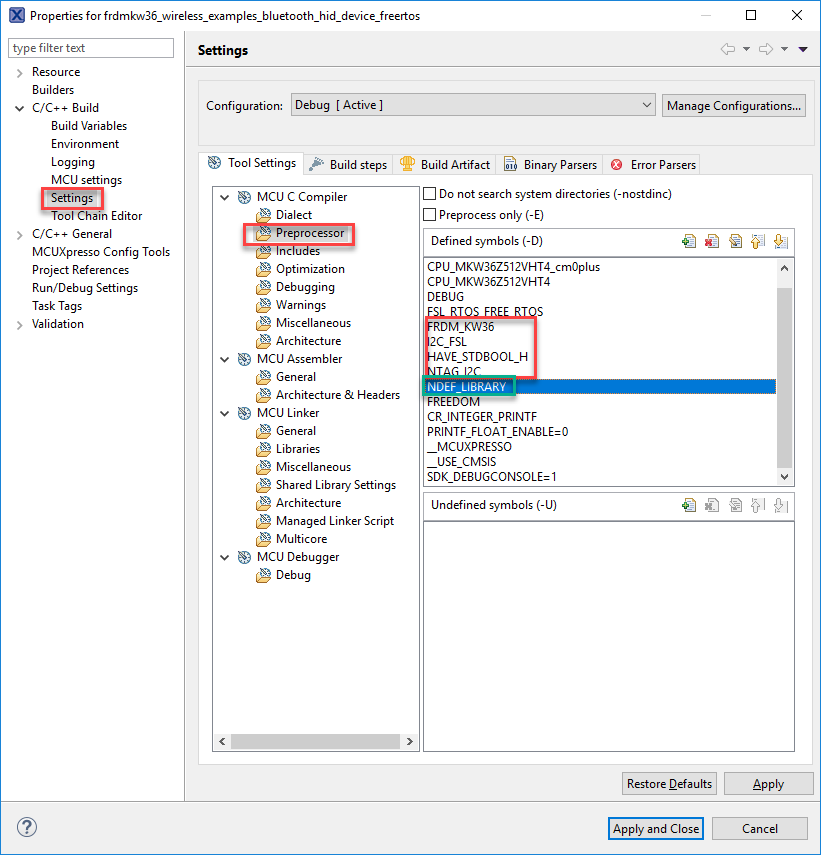The height and width of the screenshot is (855, 821).
Task: Open Run/Debug Settings page
Action: pos(85,288)
